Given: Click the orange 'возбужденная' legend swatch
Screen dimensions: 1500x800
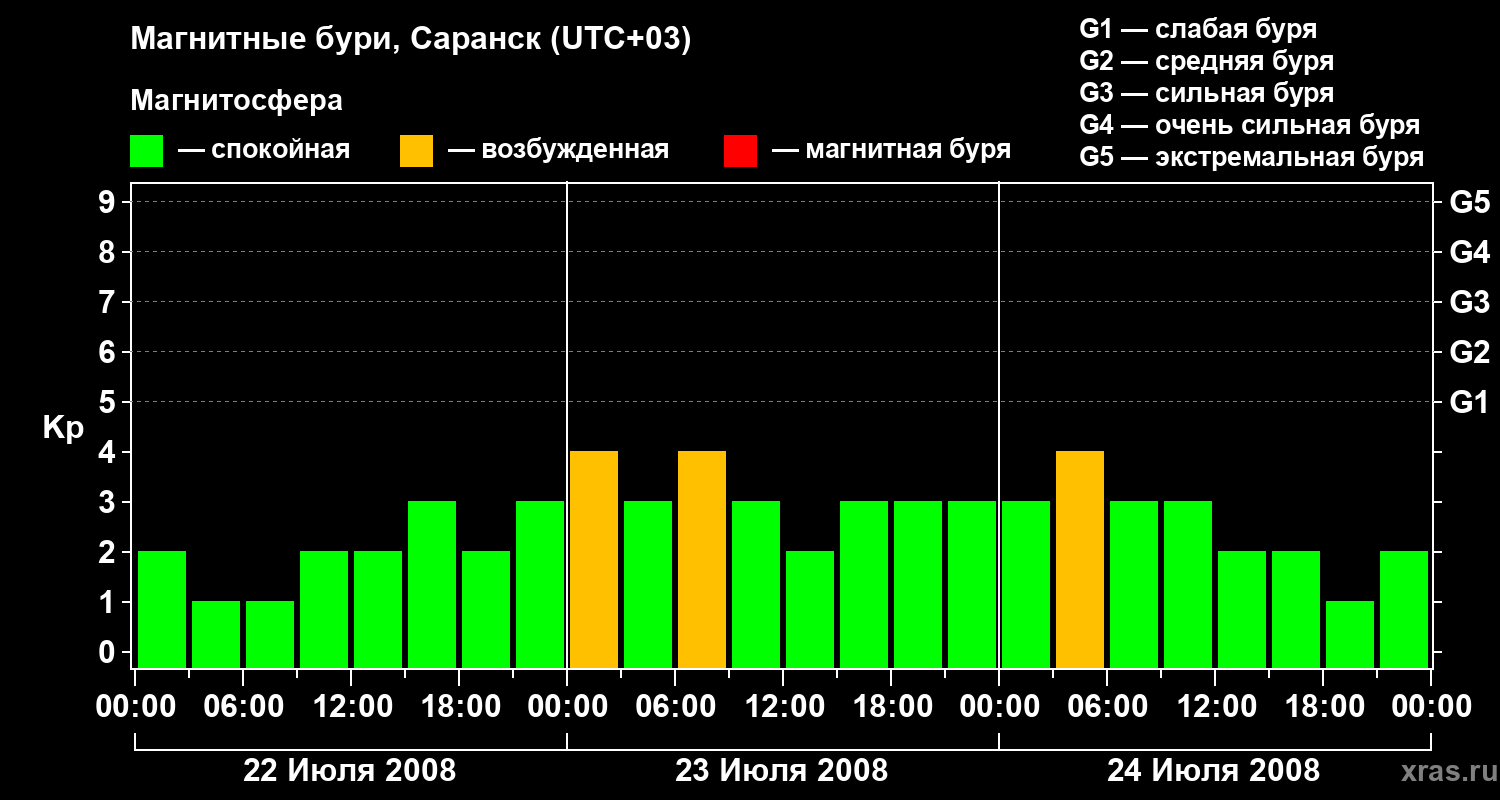Looking at the screenshot, I should point(416,151).
